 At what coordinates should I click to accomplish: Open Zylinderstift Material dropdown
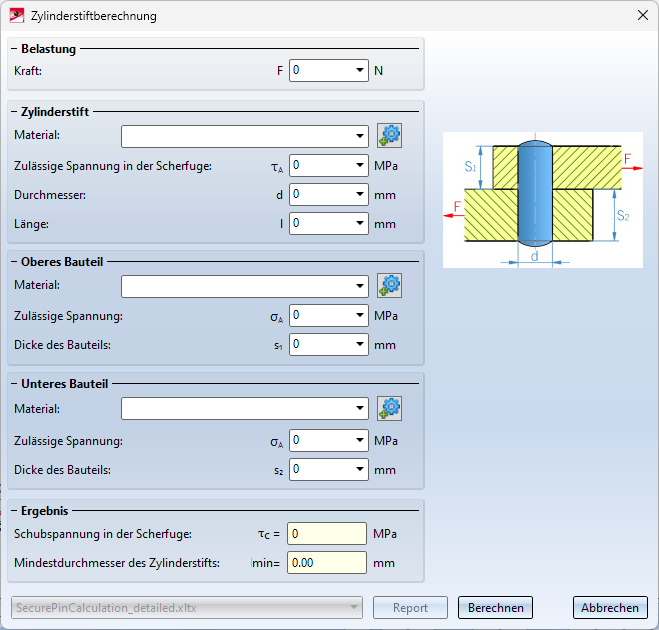tap(360, 136)
